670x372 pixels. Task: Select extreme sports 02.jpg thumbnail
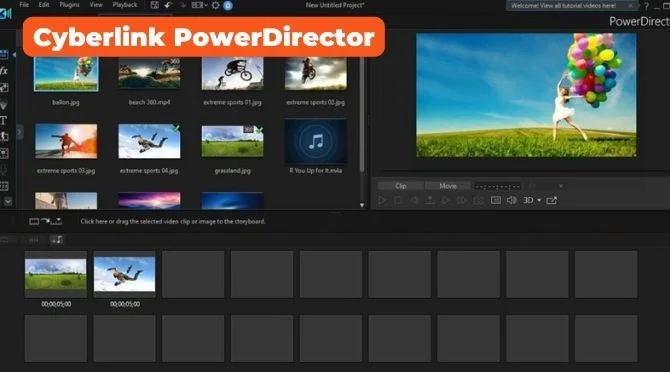[316, 73]
